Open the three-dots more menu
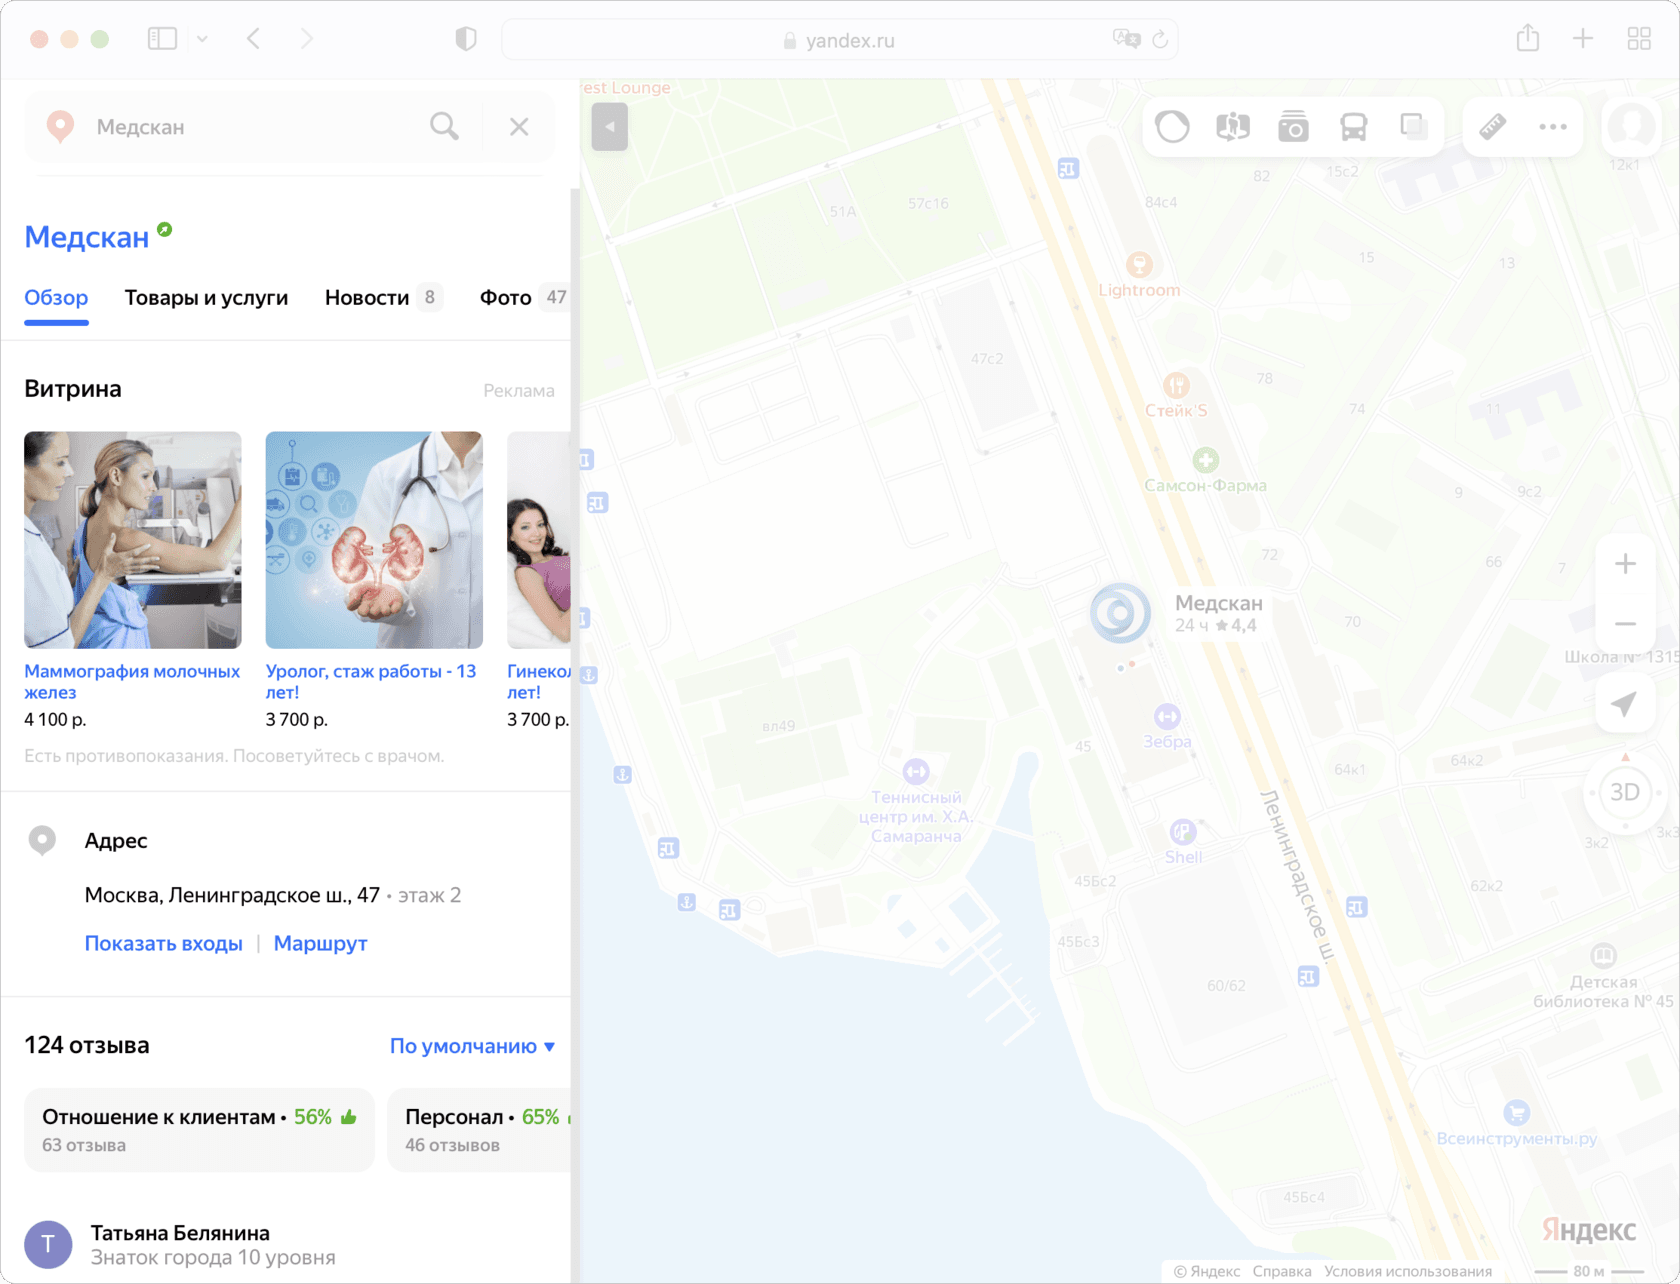Screen dimensions: 1680x1284 (x=1553, y=127)
